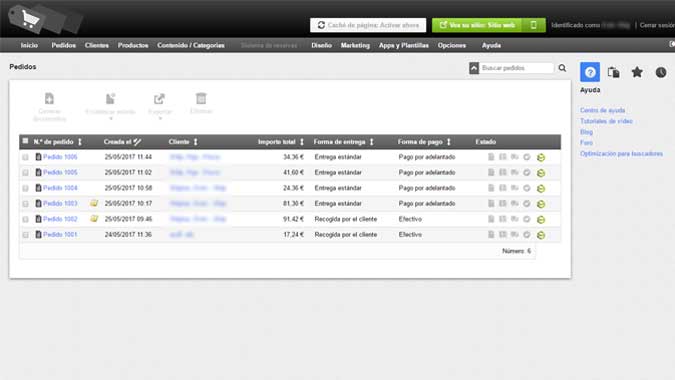Click the yellow note icon on Pedido 1002
The height and width of the screenshot is (380, 675).
tap(94, 219)
